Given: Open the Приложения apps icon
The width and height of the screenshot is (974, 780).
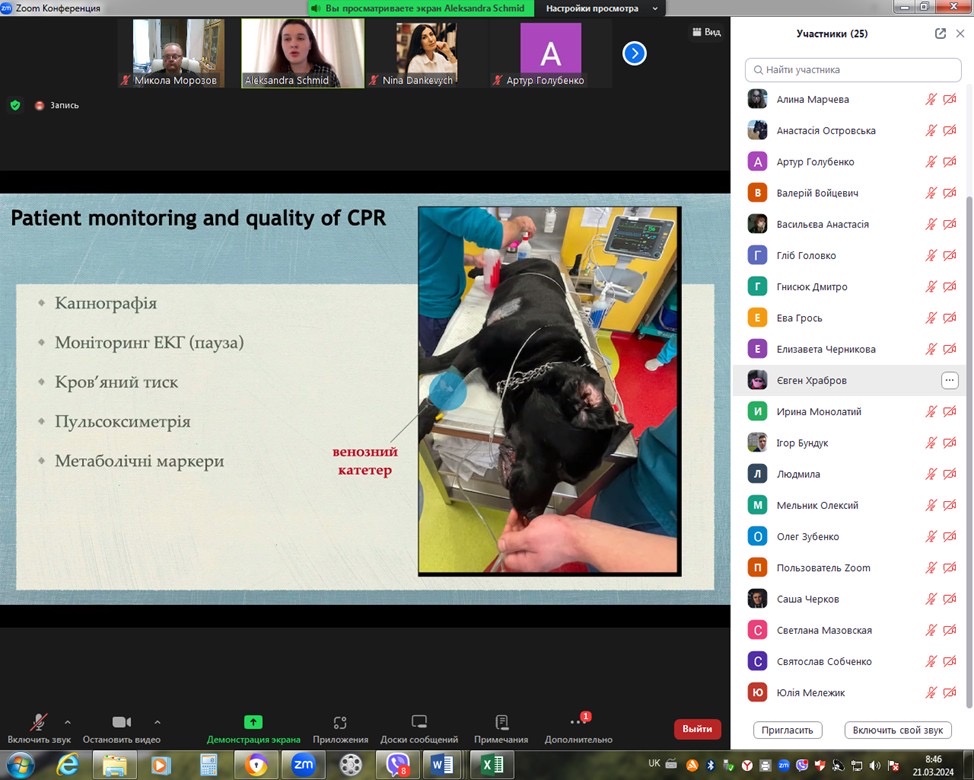Looking at the screenshot, I should pos(340,722).
